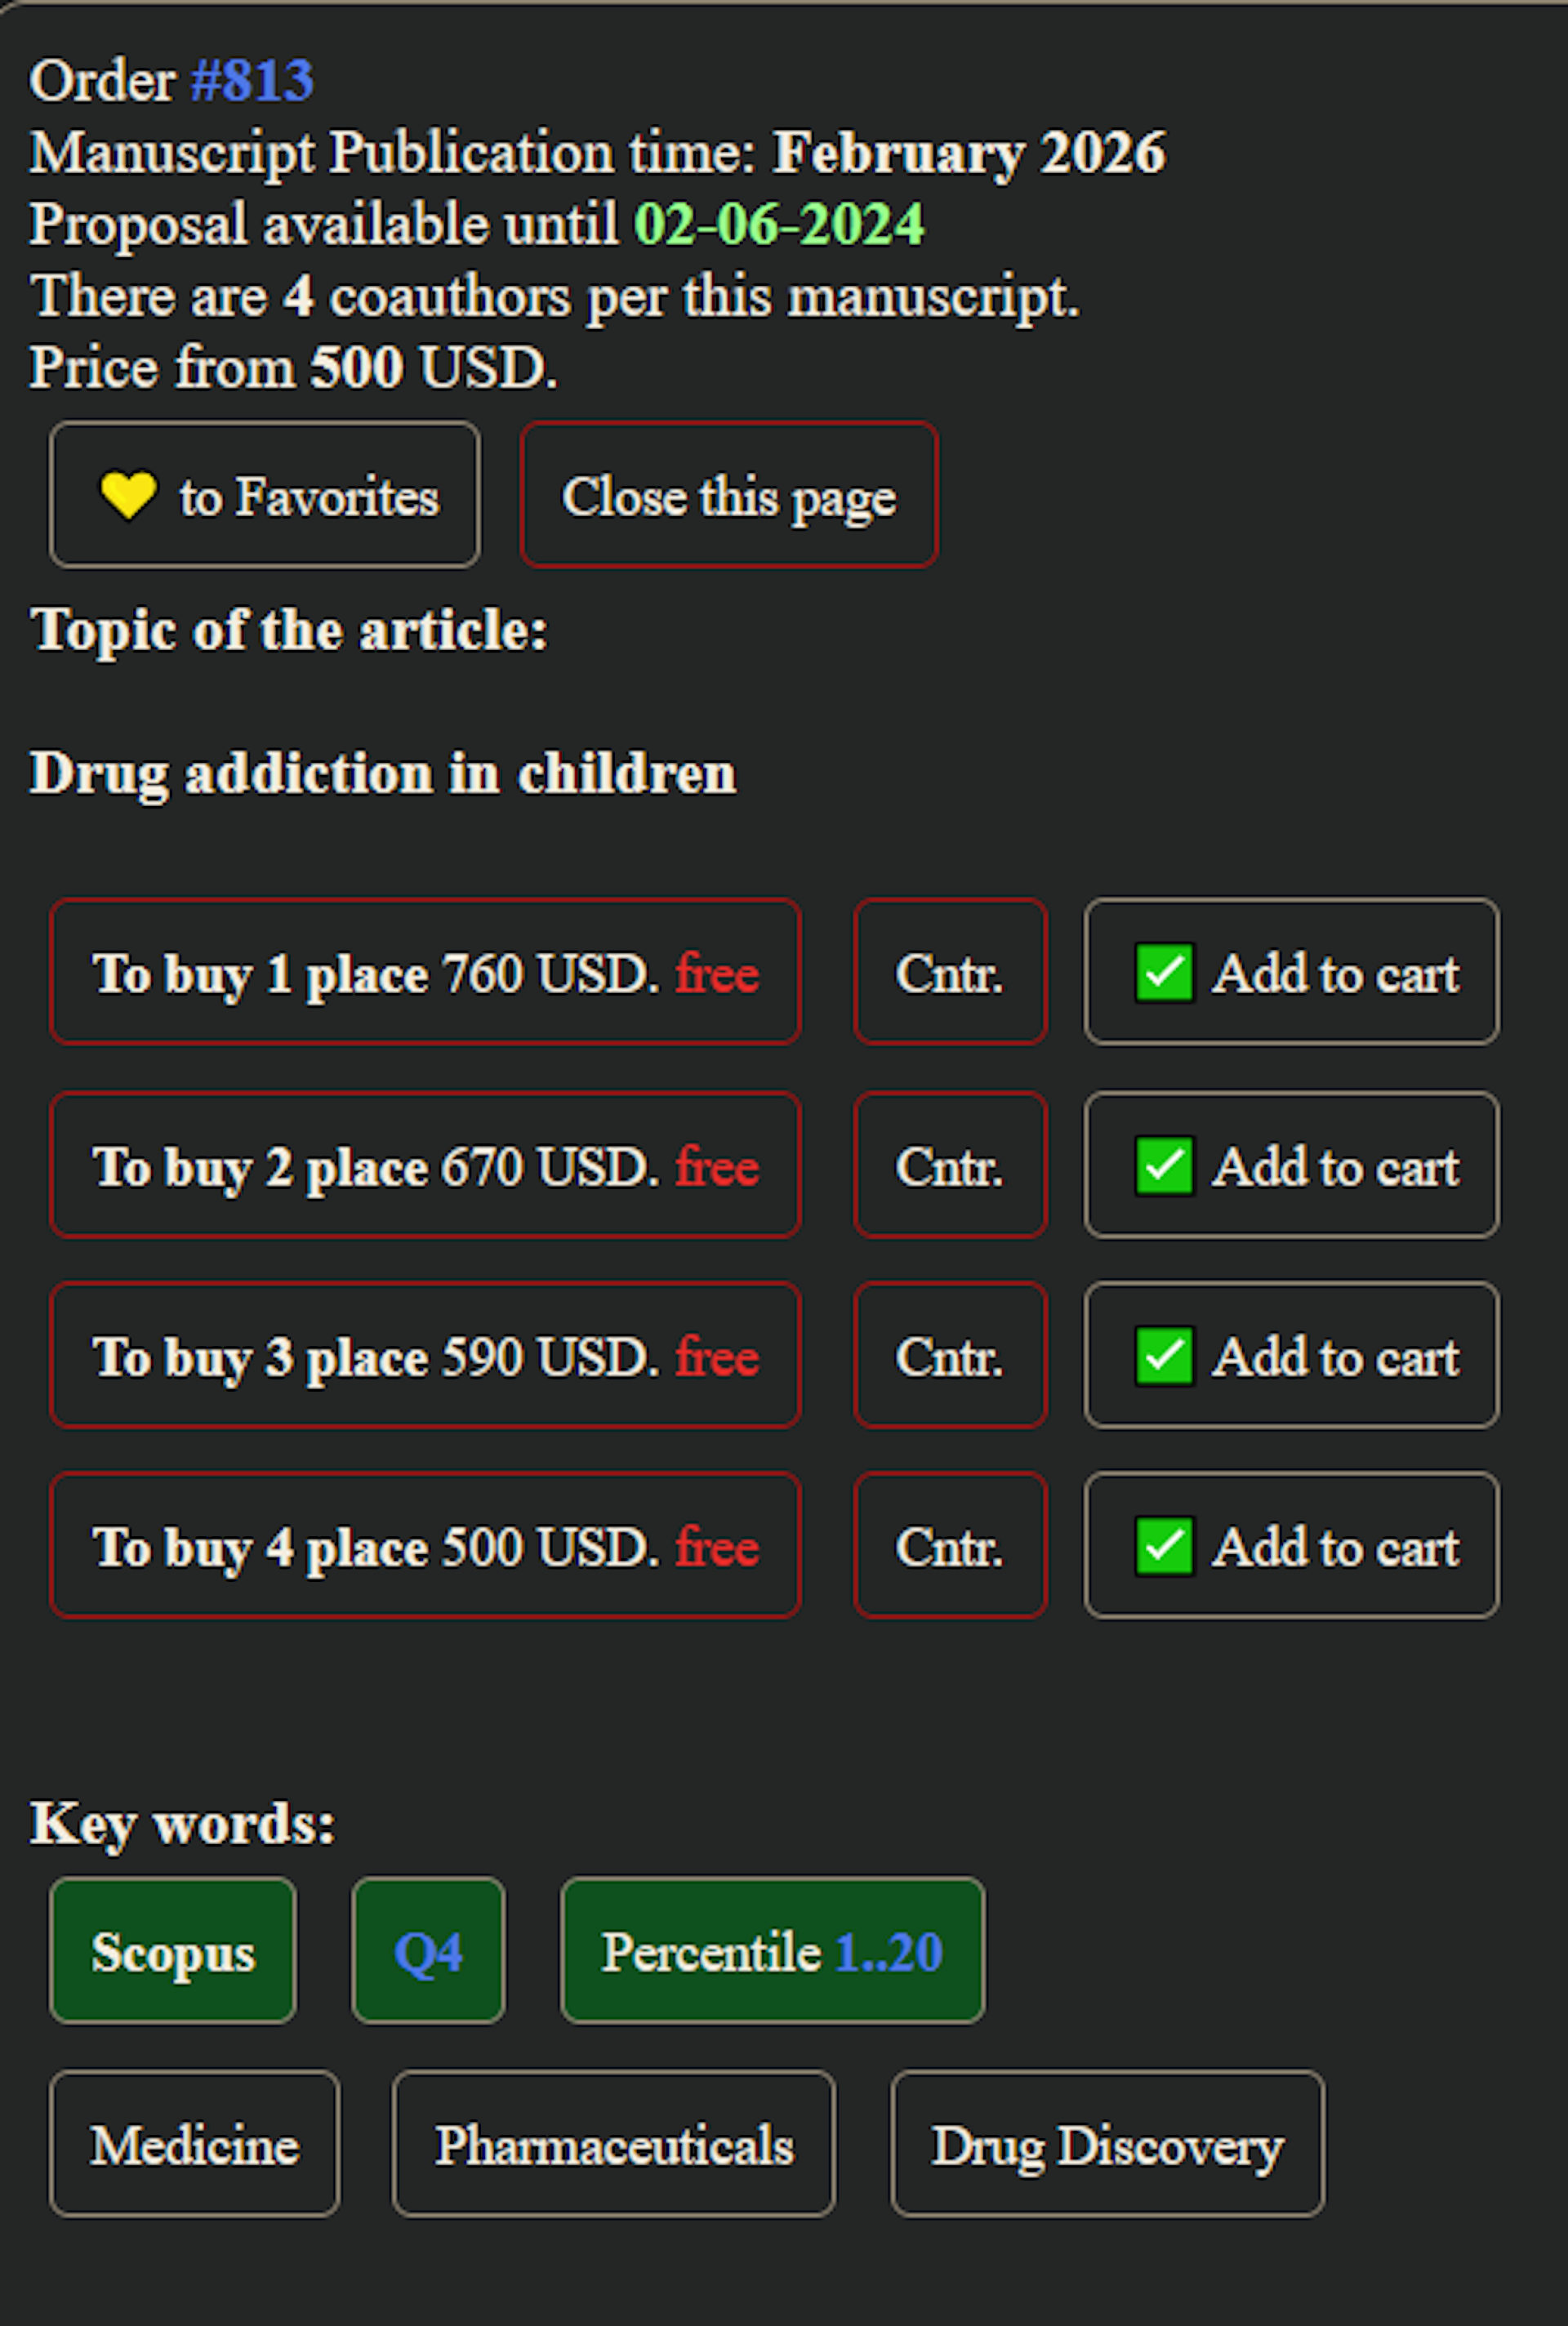Image resolution: width=1568 pixels, height=2326 pixels.
Task: Open Cntr. for the 1 place offer
Action: point(950,972)
